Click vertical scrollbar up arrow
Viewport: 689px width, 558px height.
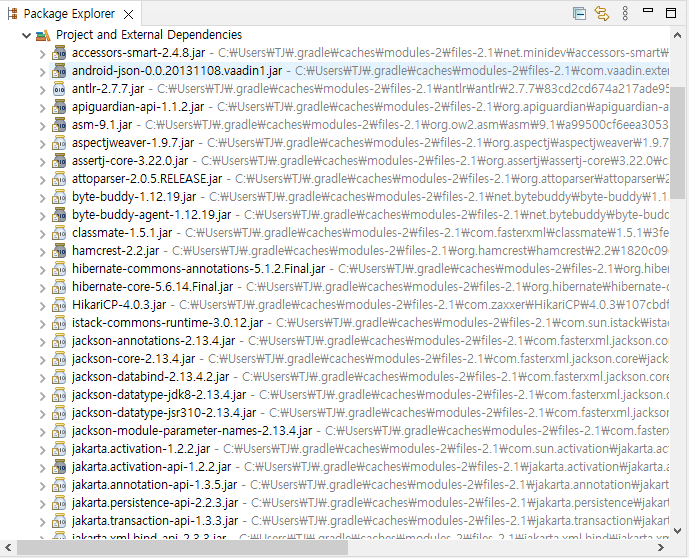click(678, 35)
